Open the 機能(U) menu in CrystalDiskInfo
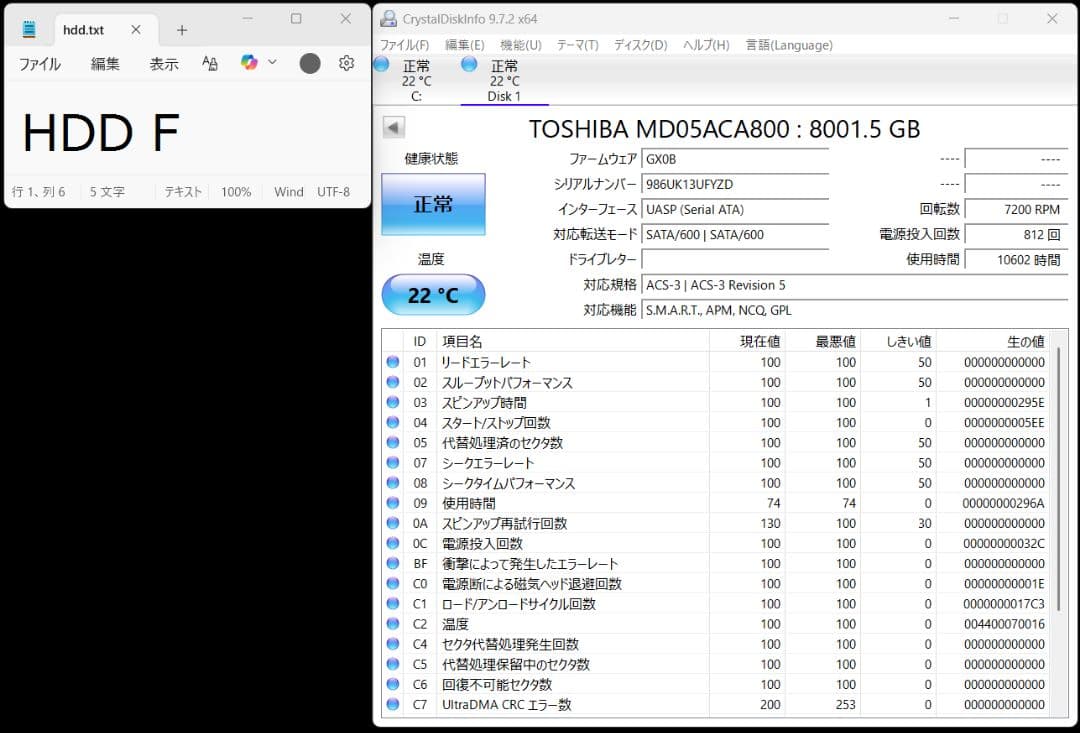This screenshot has height=733, width=1080. pos(518,44)
